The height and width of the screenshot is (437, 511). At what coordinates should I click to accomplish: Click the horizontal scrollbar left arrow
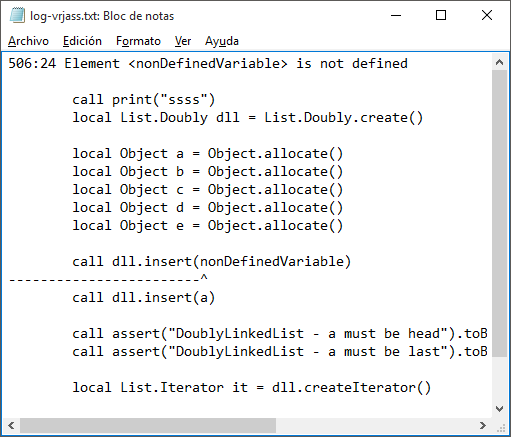pos(11,425)
